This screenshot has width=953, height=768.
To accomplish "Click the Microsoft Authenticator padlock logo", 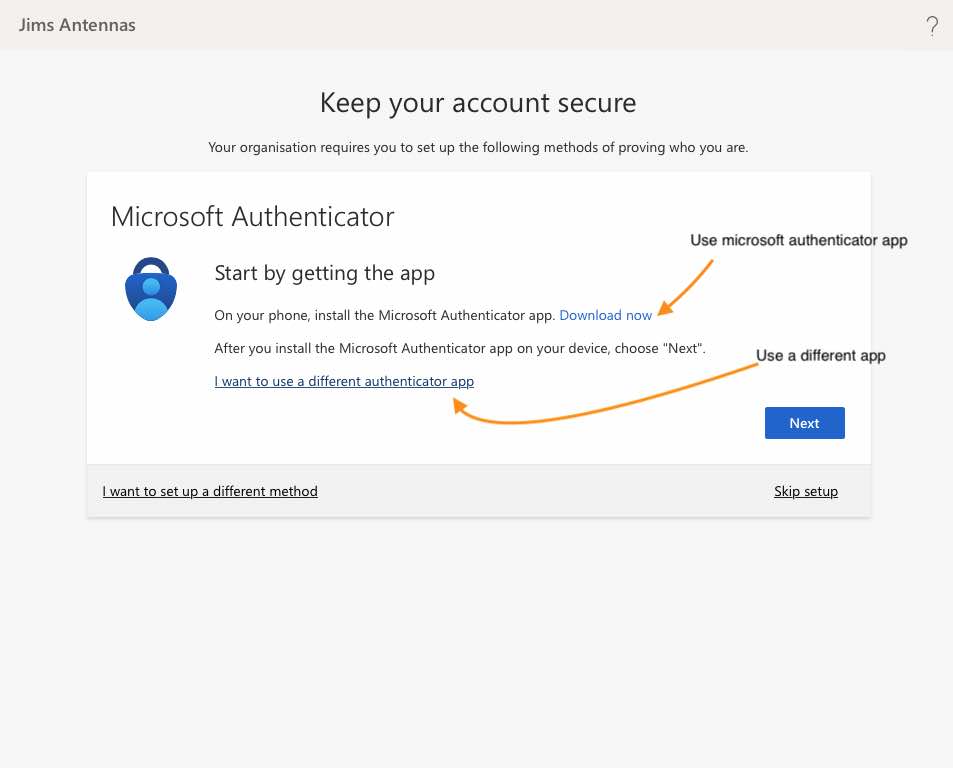I will (x=151, y=289).
